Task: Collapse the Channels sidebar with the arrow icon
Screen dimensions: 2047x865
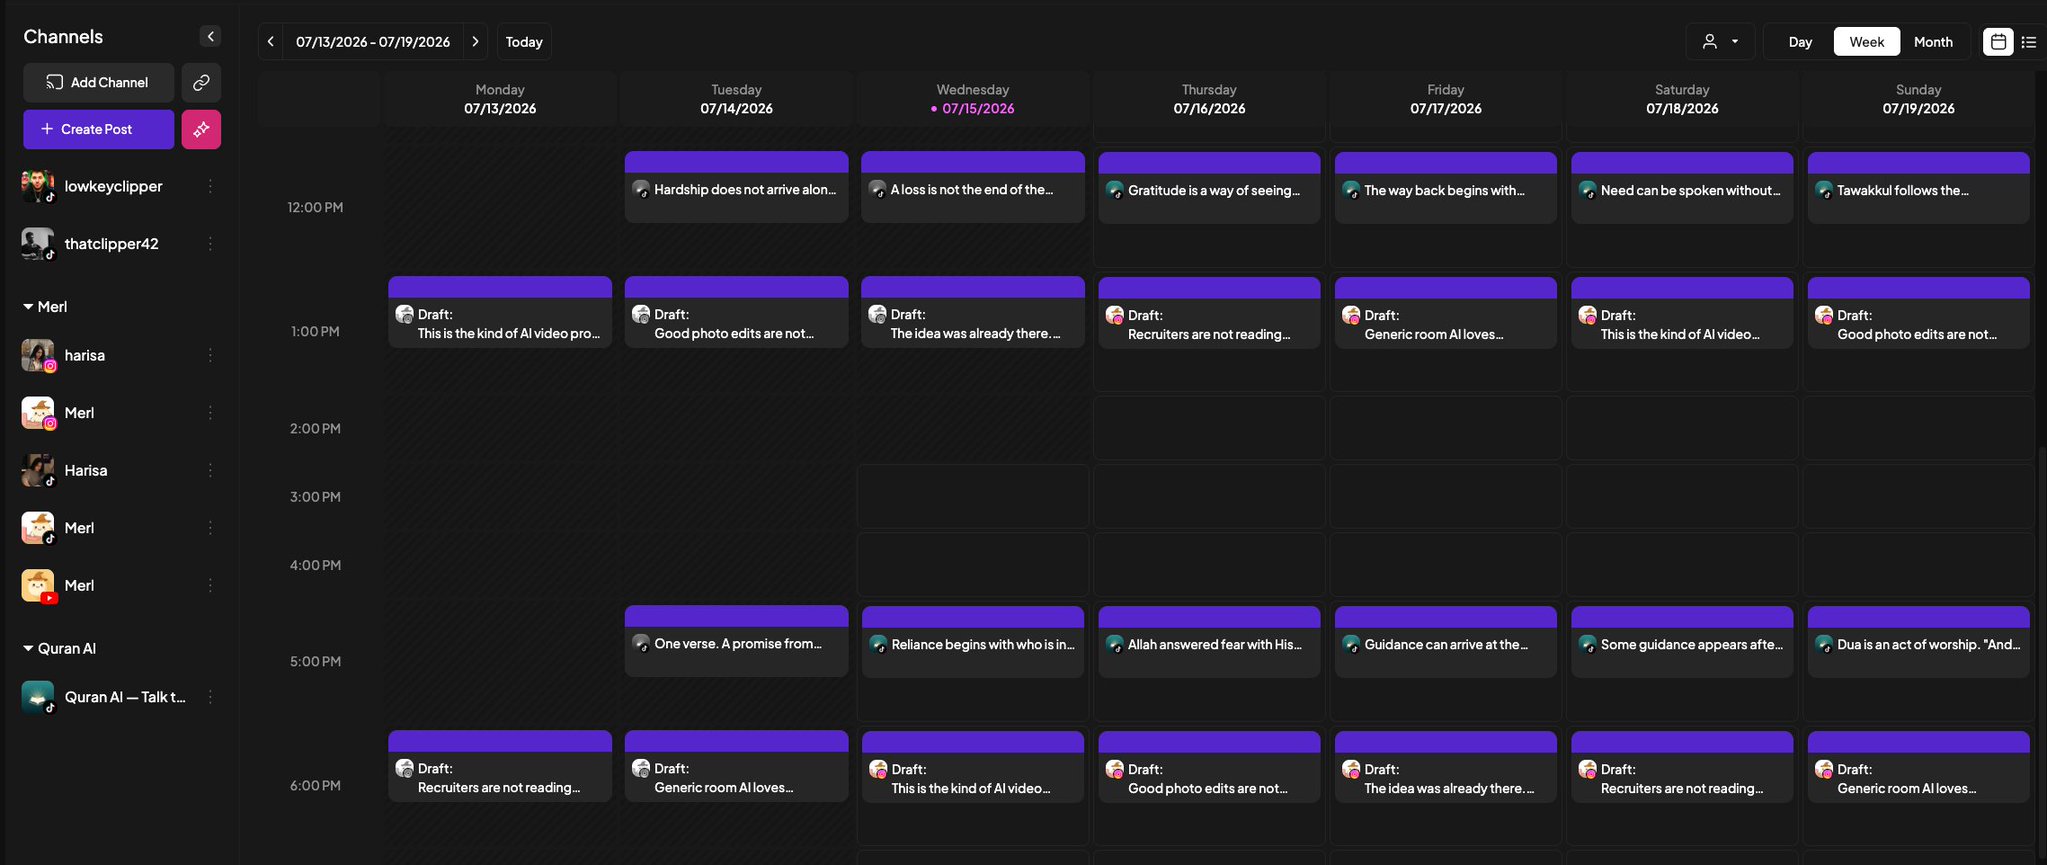Action: point(210,37)
